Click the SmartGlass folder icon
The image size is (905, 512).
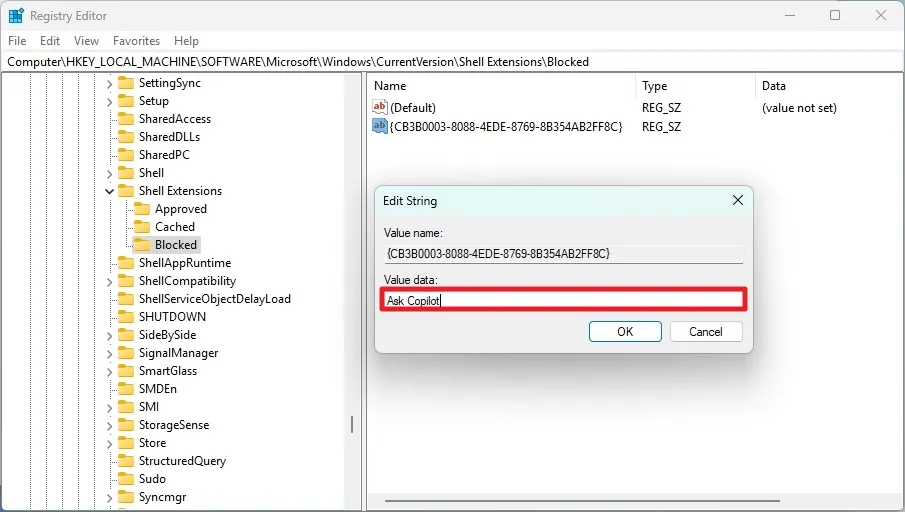point(126,371)
